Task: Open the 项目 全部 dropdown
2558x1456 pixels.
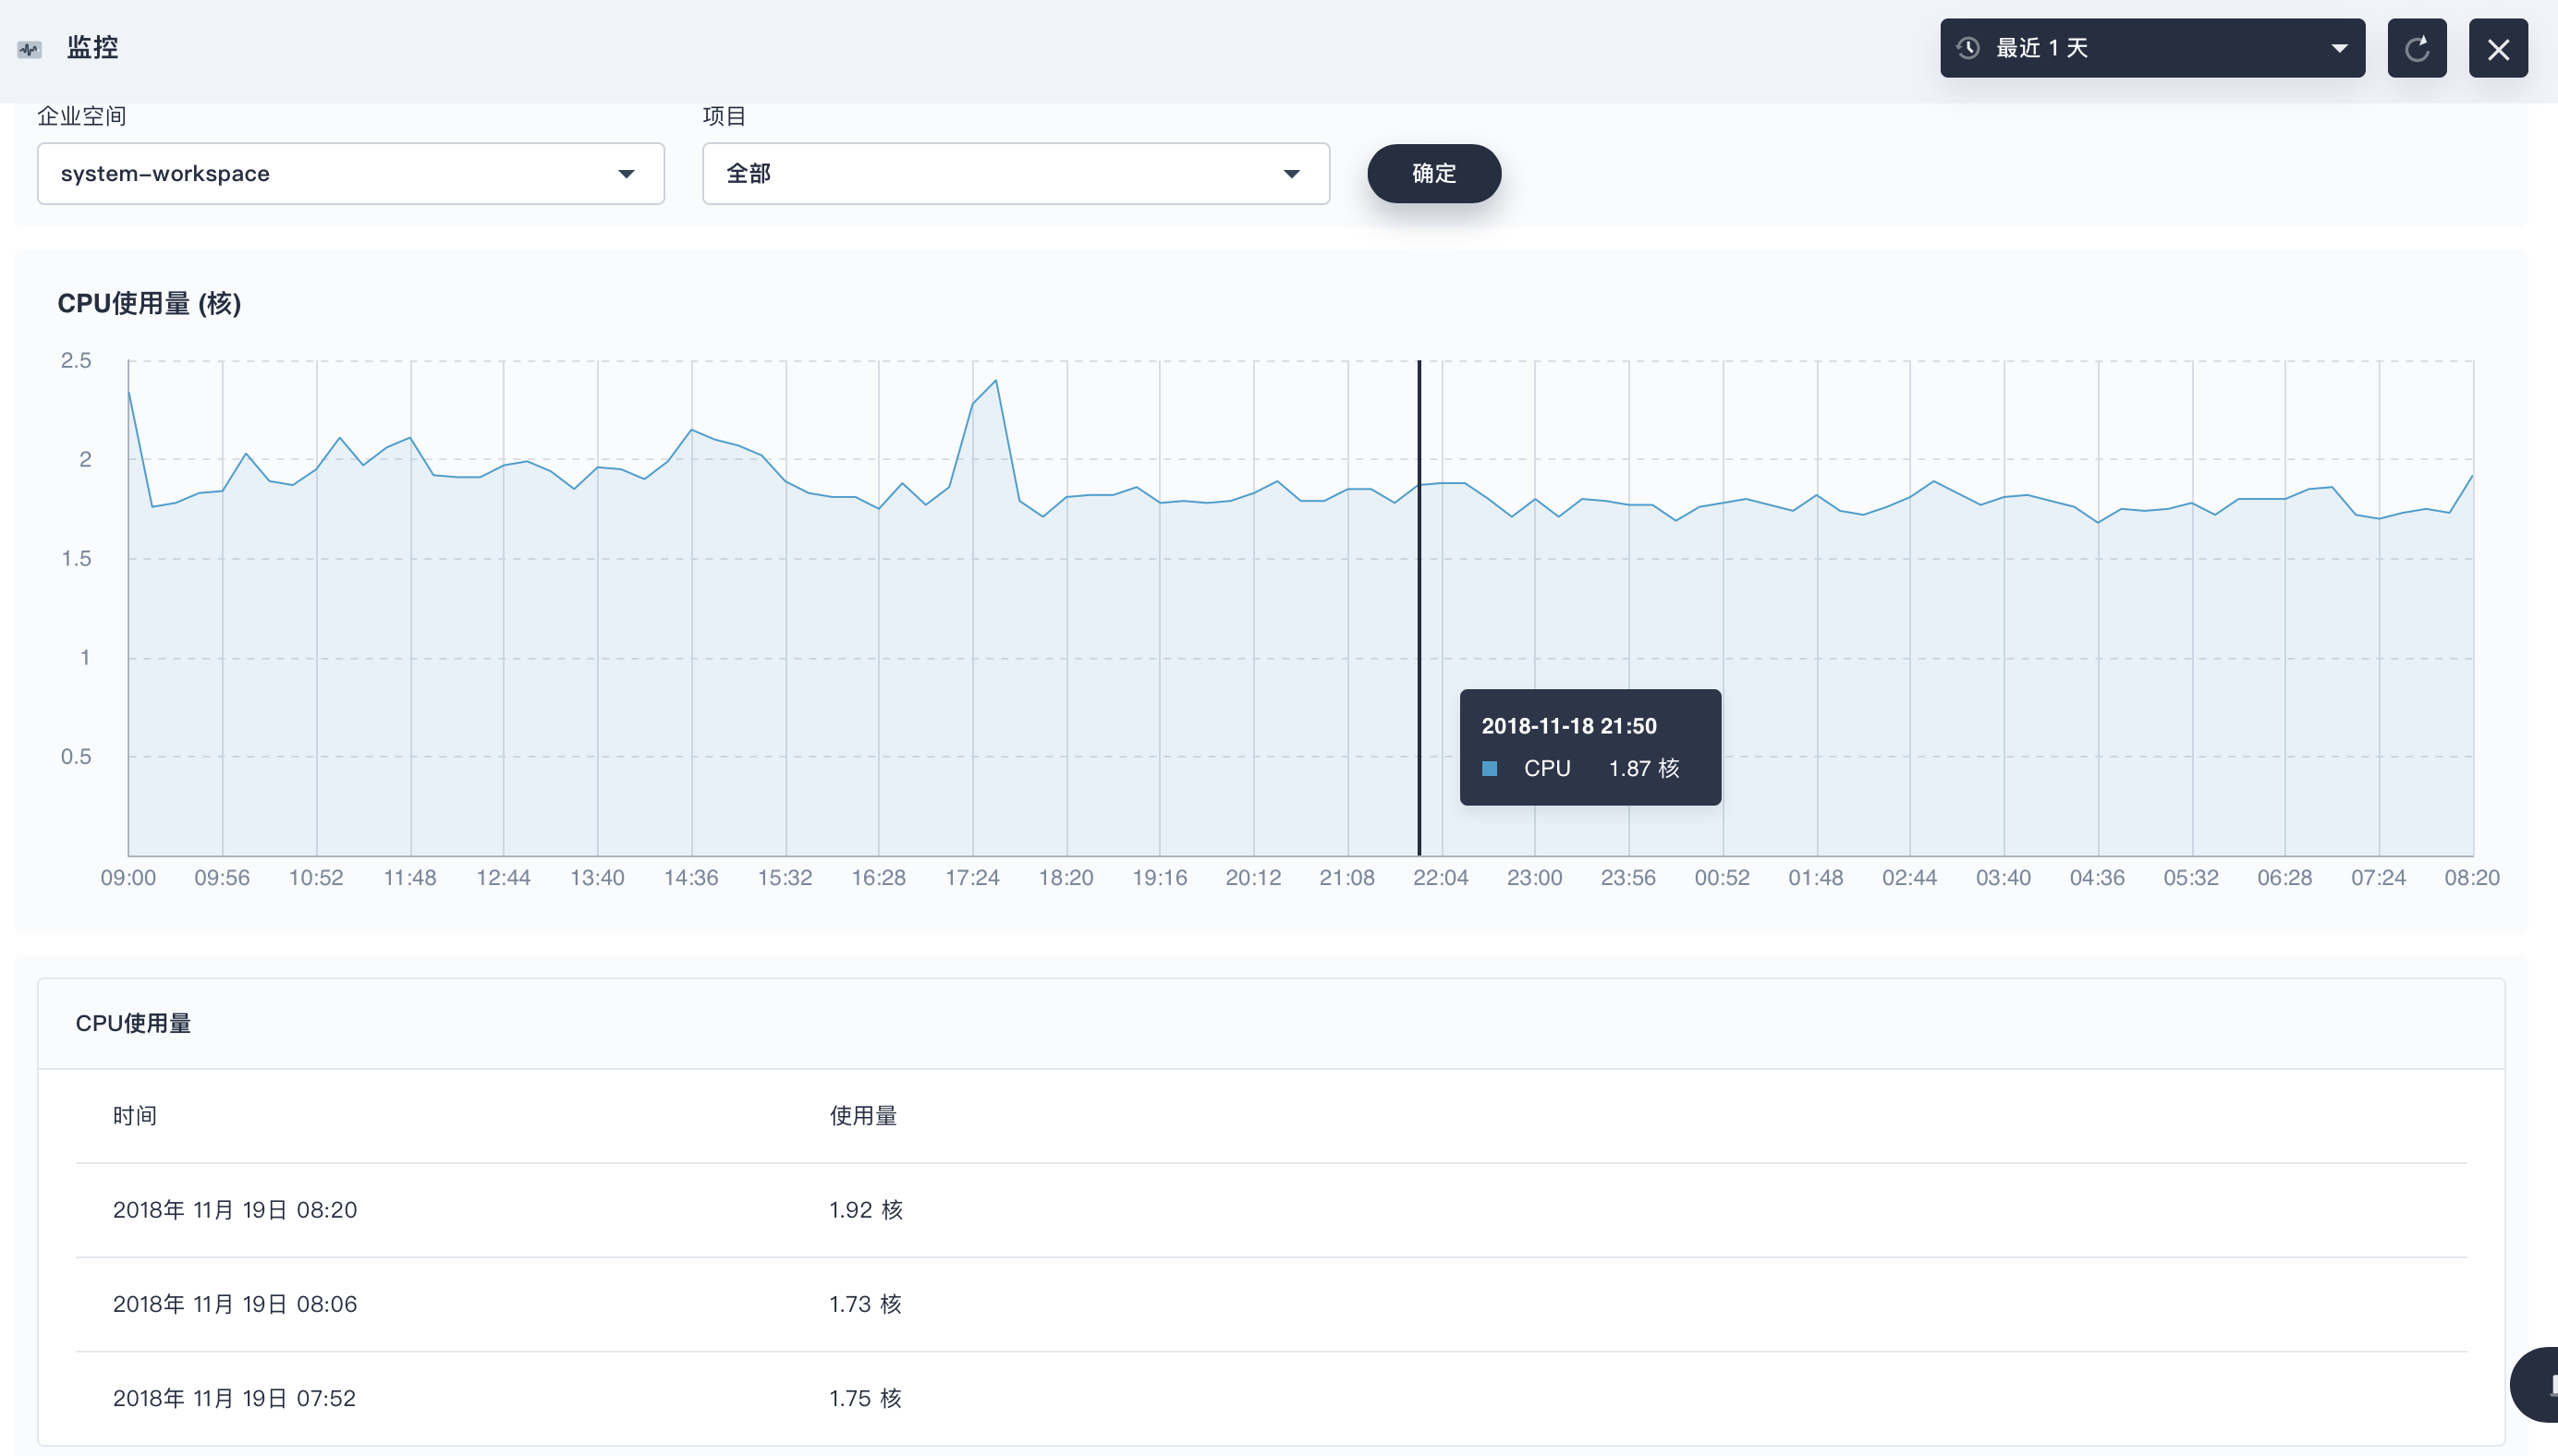Action: click(1016, 174)
